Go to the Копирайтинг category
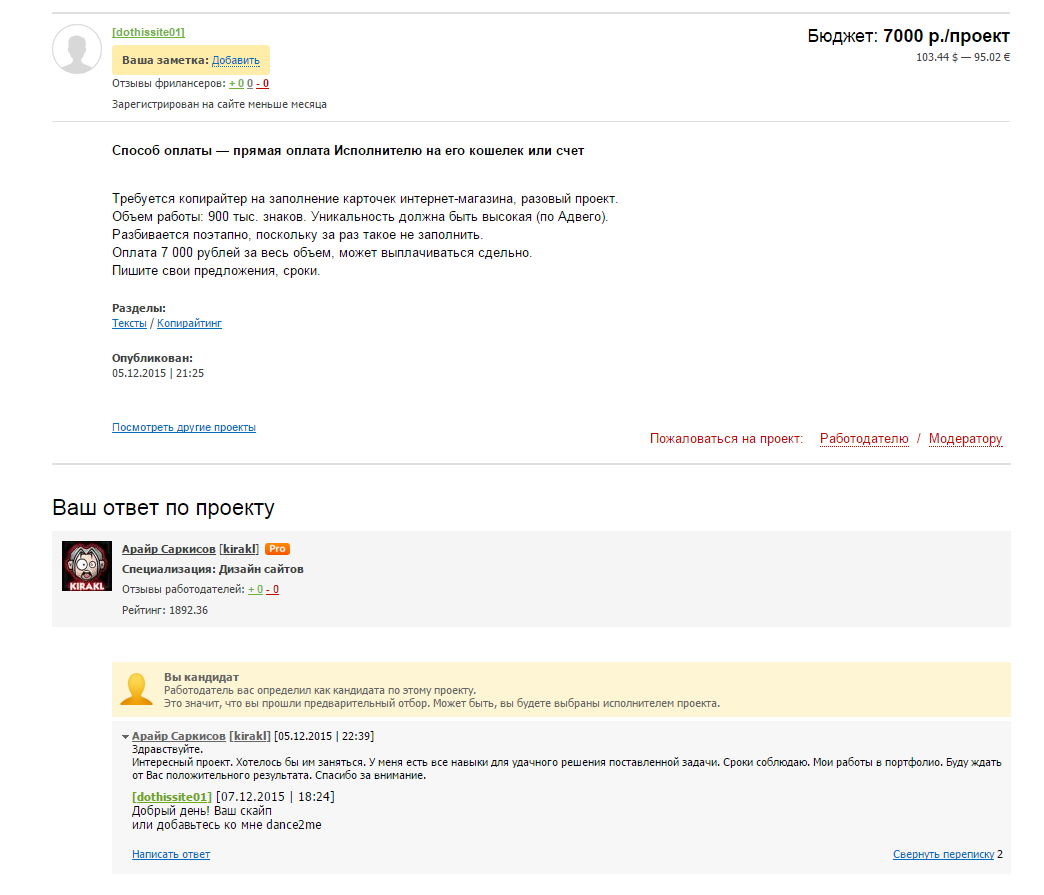Image resolution: width=1044 pixels, height=895 pixels. tap(189, 324)
